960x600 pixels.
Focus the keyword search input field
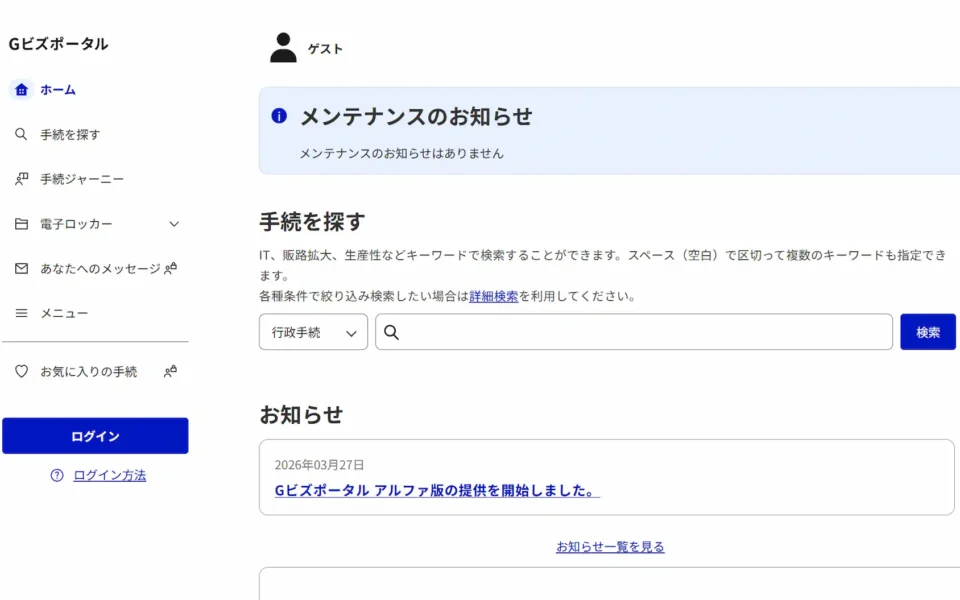pos(645,333)
